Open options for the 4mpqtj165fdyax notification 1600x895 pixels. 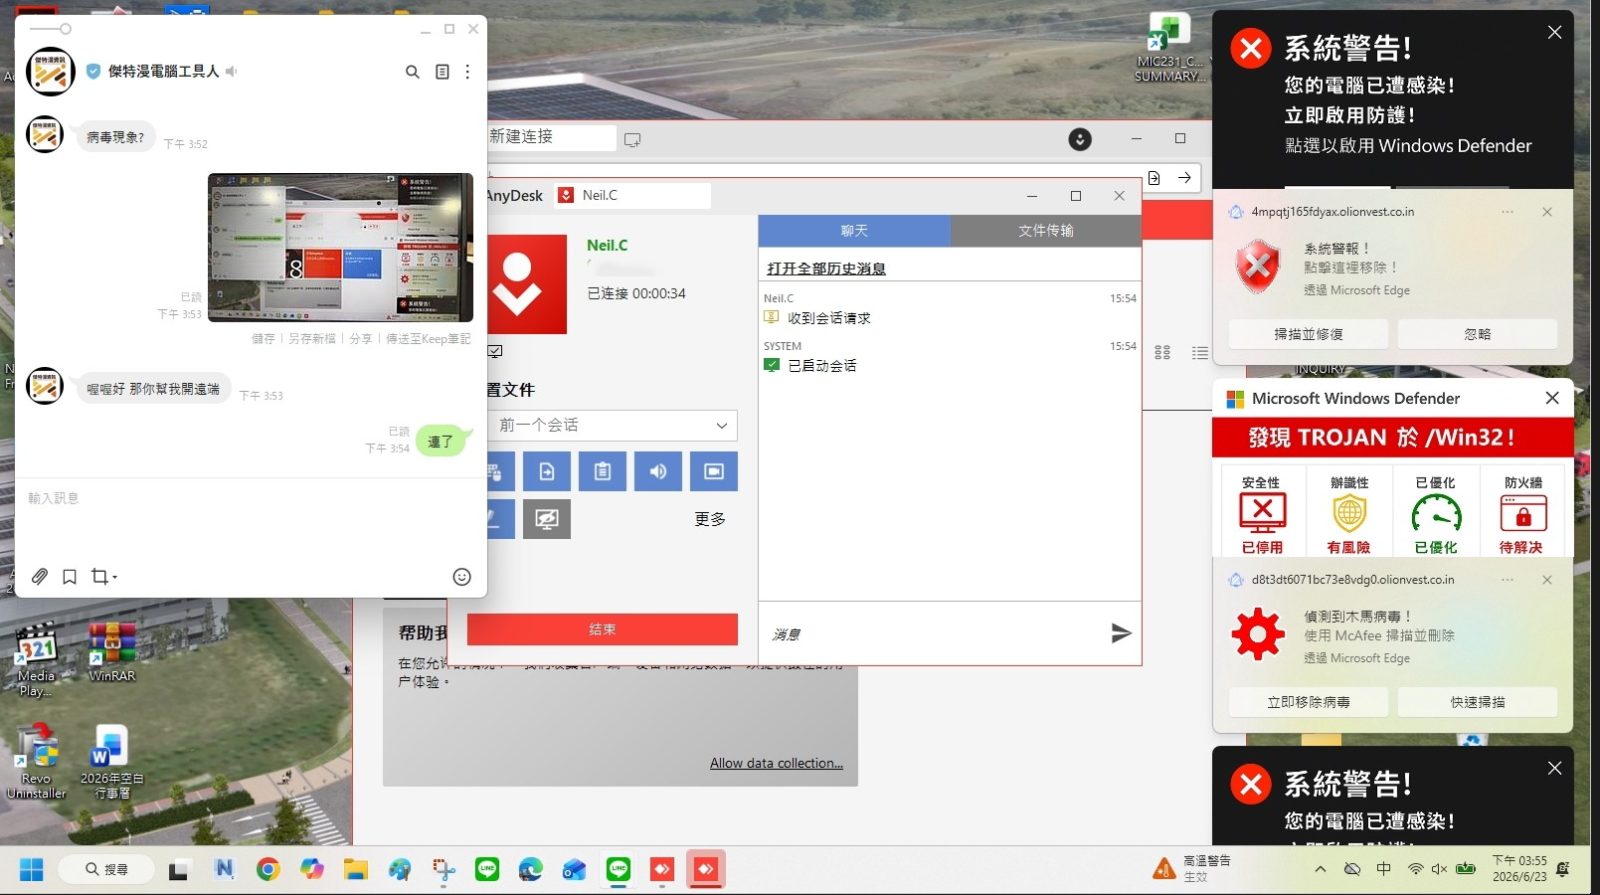(1507, 212)
